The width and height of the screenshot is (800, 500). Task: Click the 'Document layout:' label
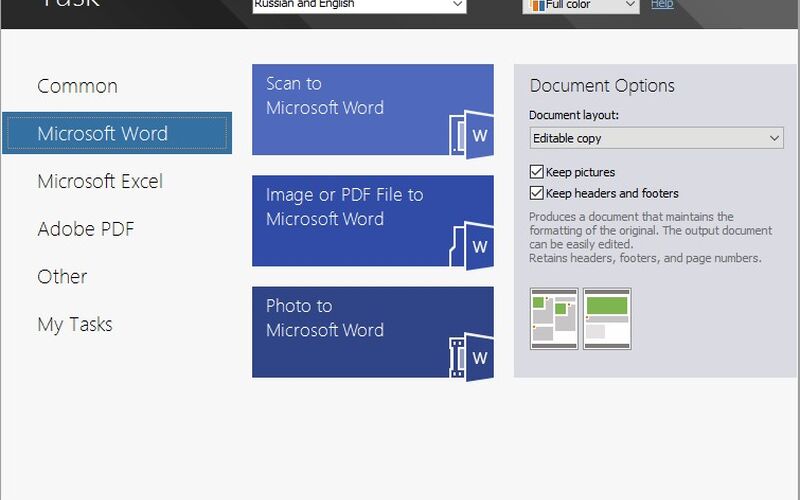coord(573,115)
